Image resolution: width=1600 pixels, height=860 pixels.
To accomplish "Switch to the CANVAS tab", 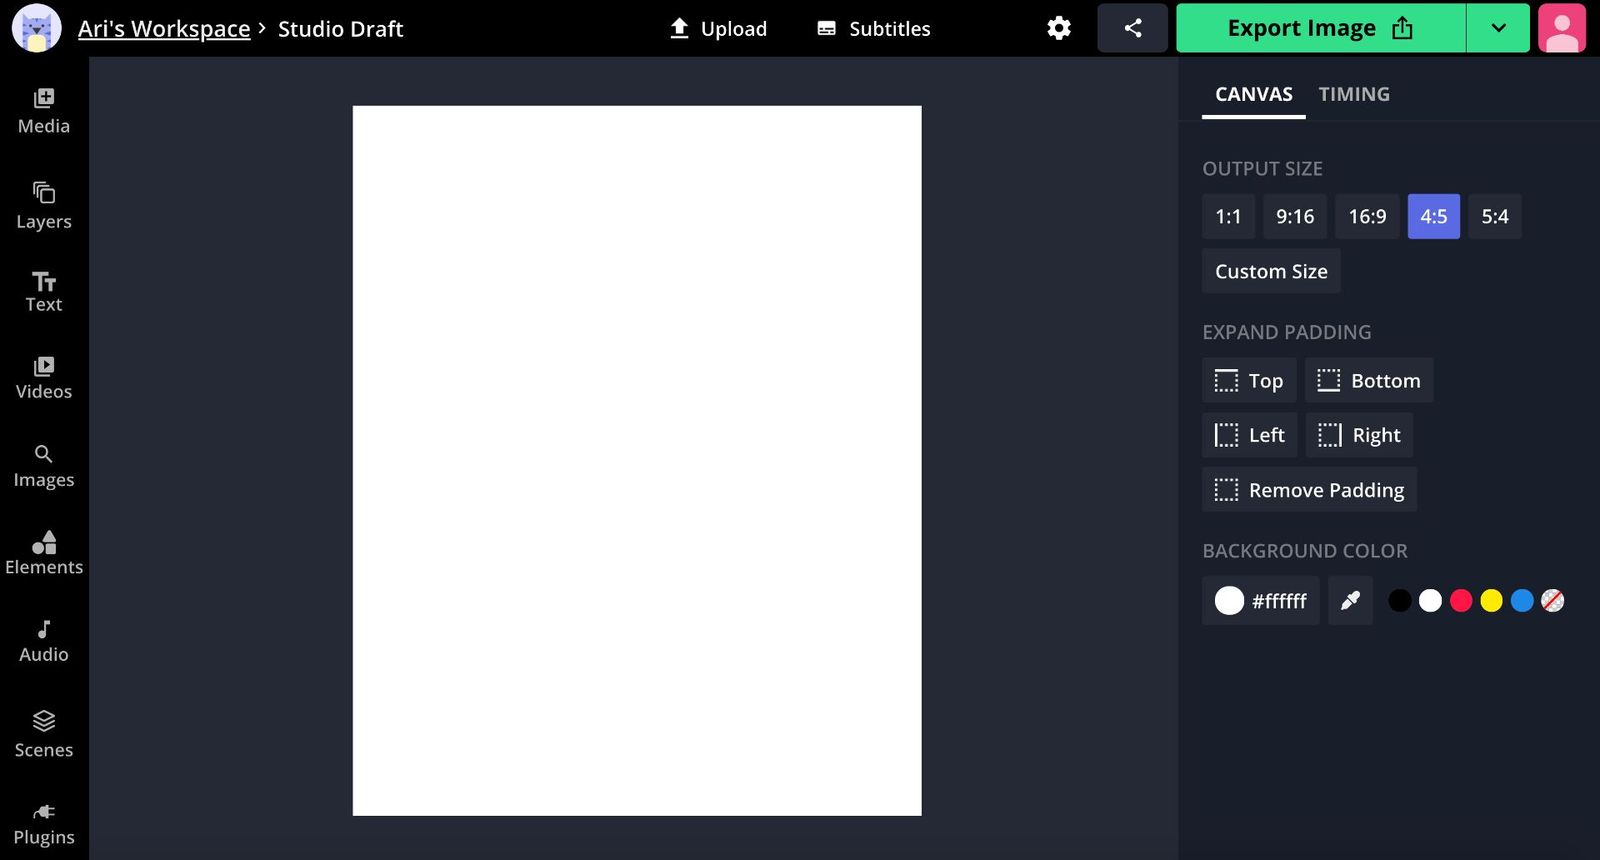I will coord(1254,94).
